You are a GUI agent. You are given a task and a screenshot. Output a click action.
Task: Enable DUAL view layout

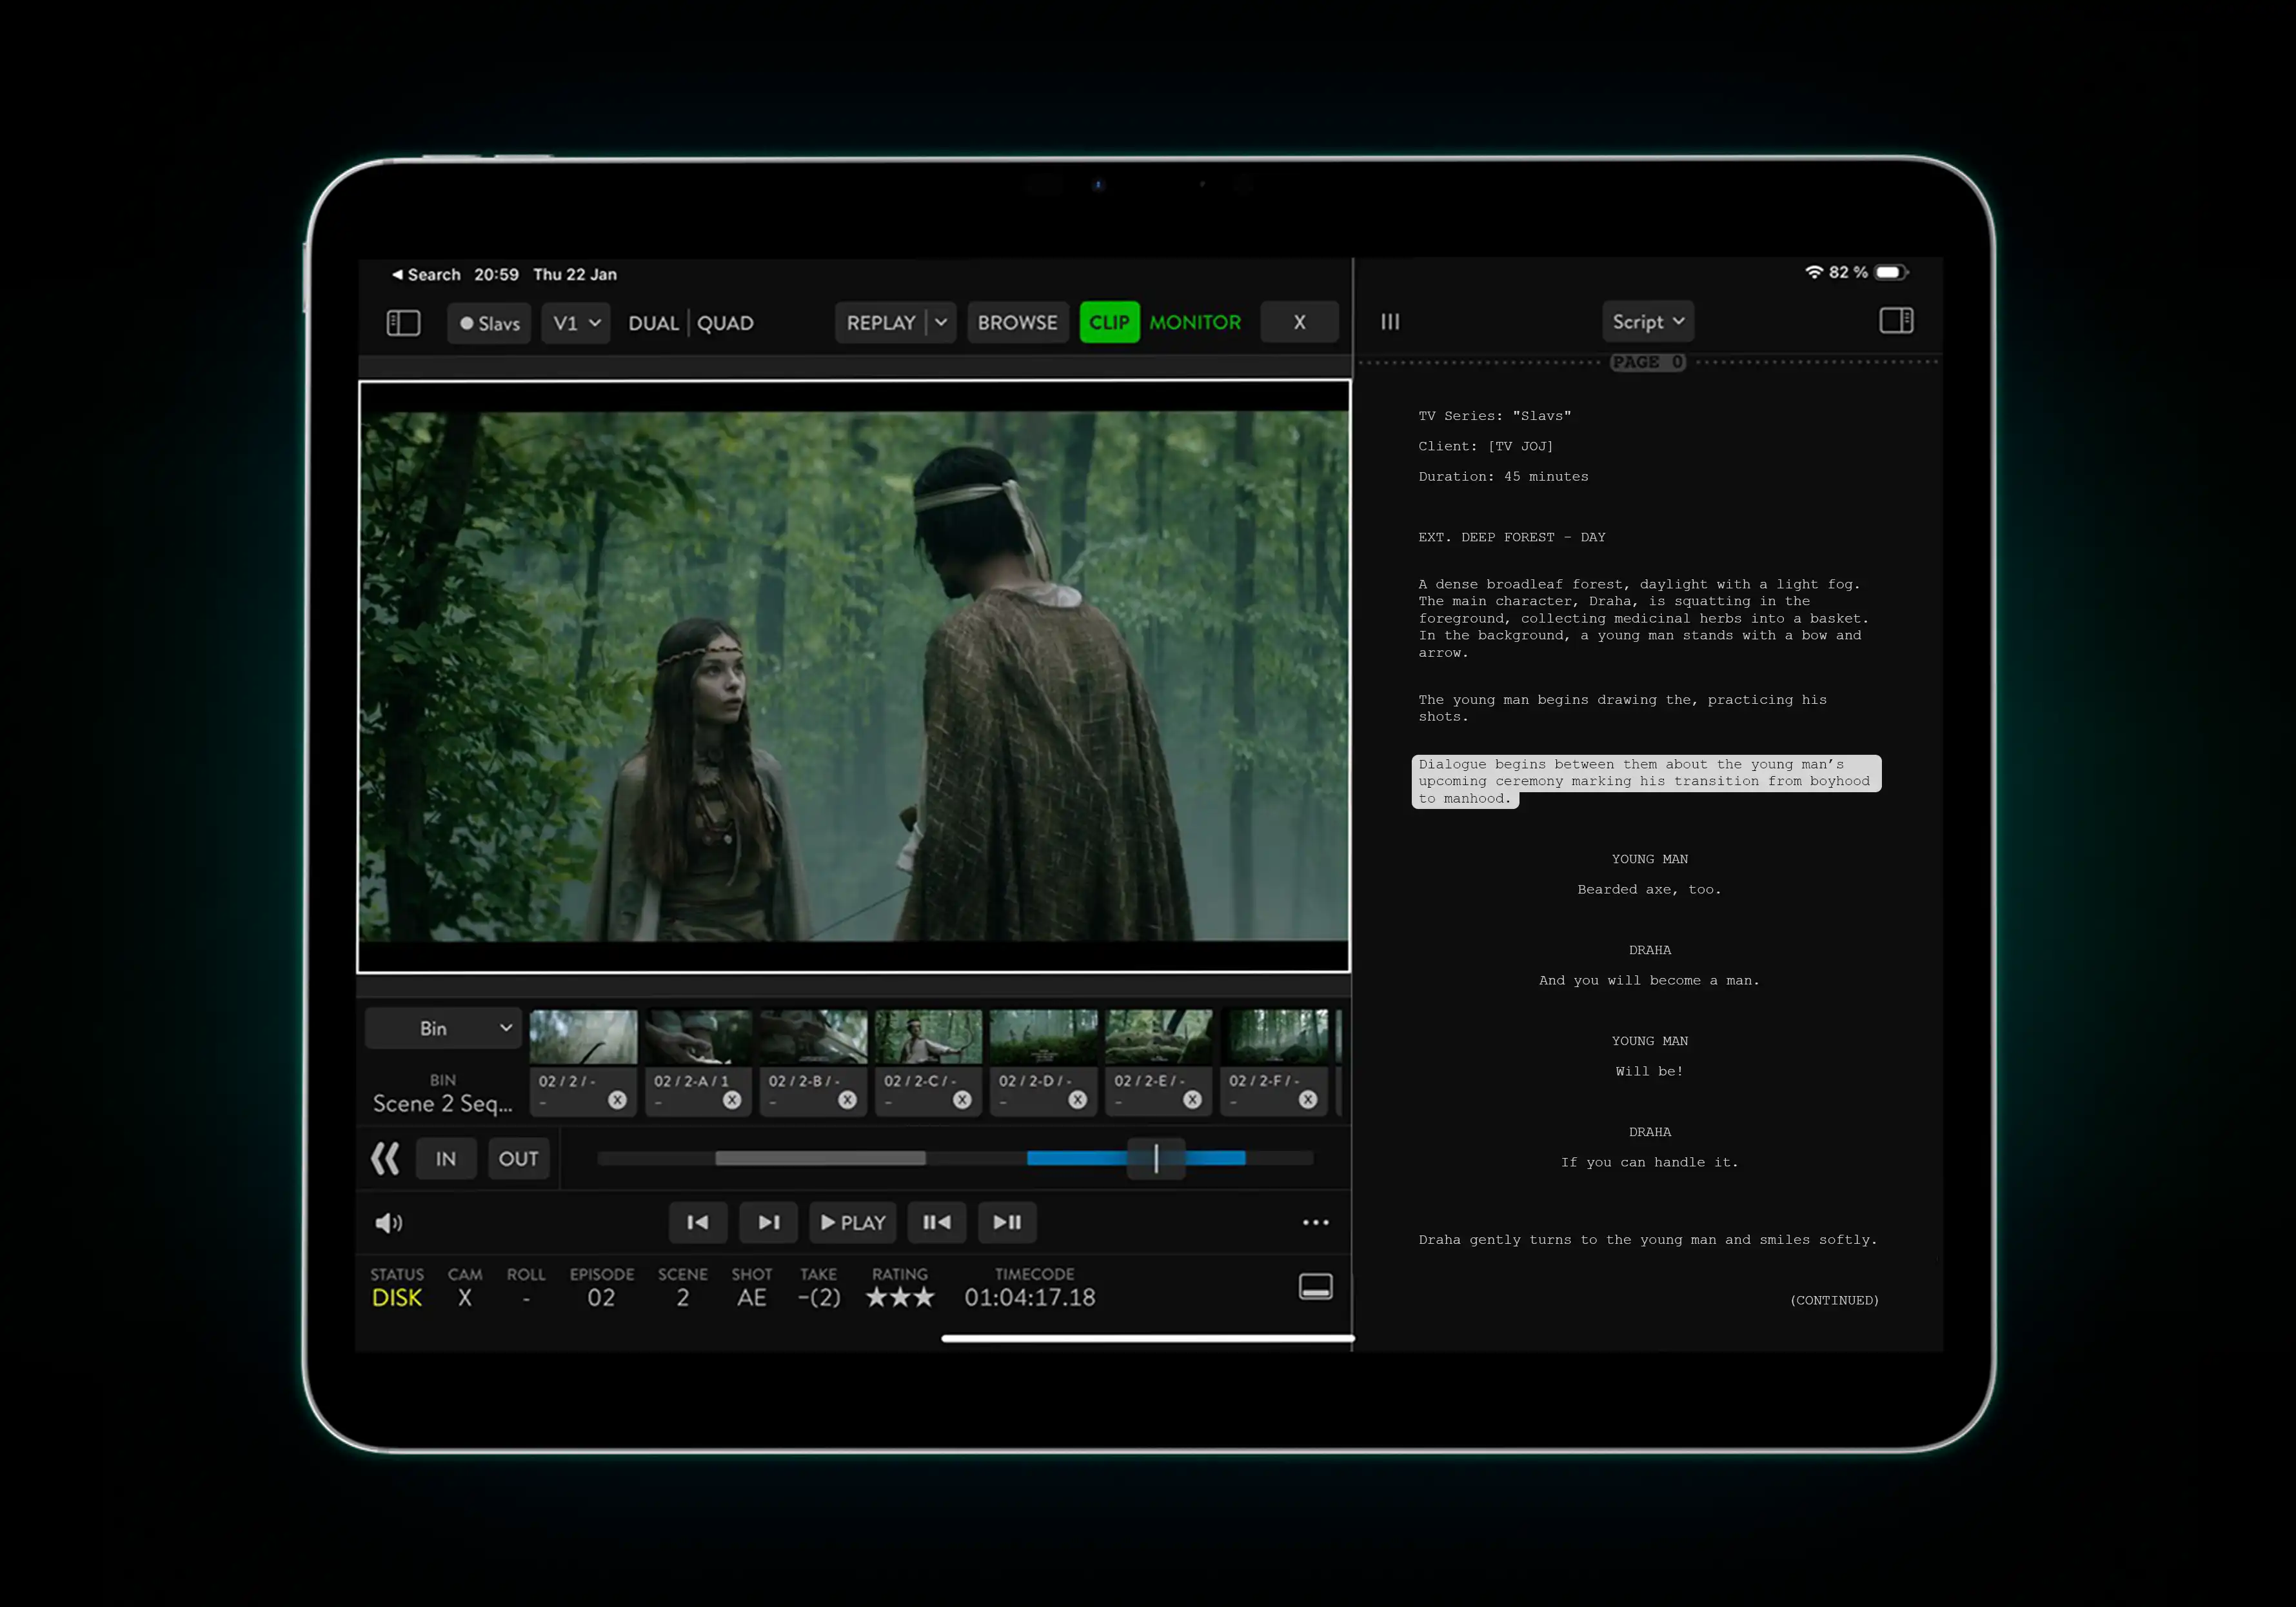653,323
